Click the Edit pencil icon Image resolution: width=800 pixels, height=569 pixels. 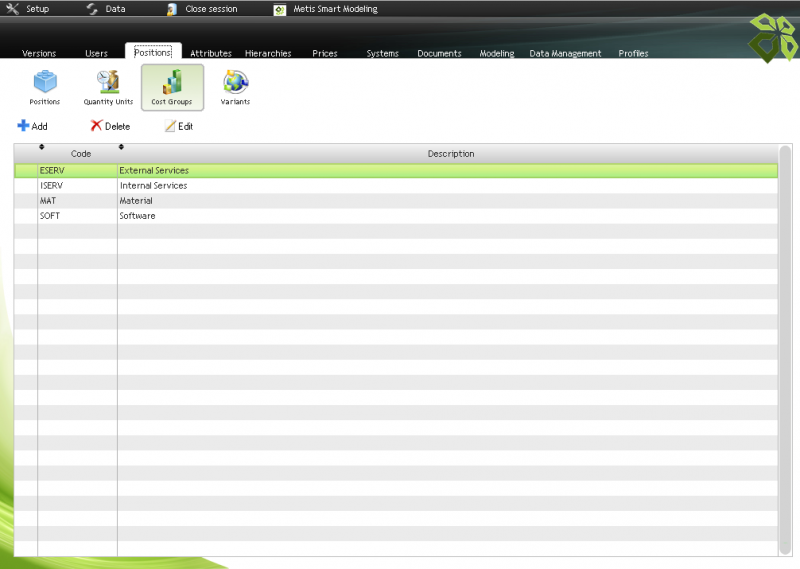pyautogui.click(x=170, y=126)
